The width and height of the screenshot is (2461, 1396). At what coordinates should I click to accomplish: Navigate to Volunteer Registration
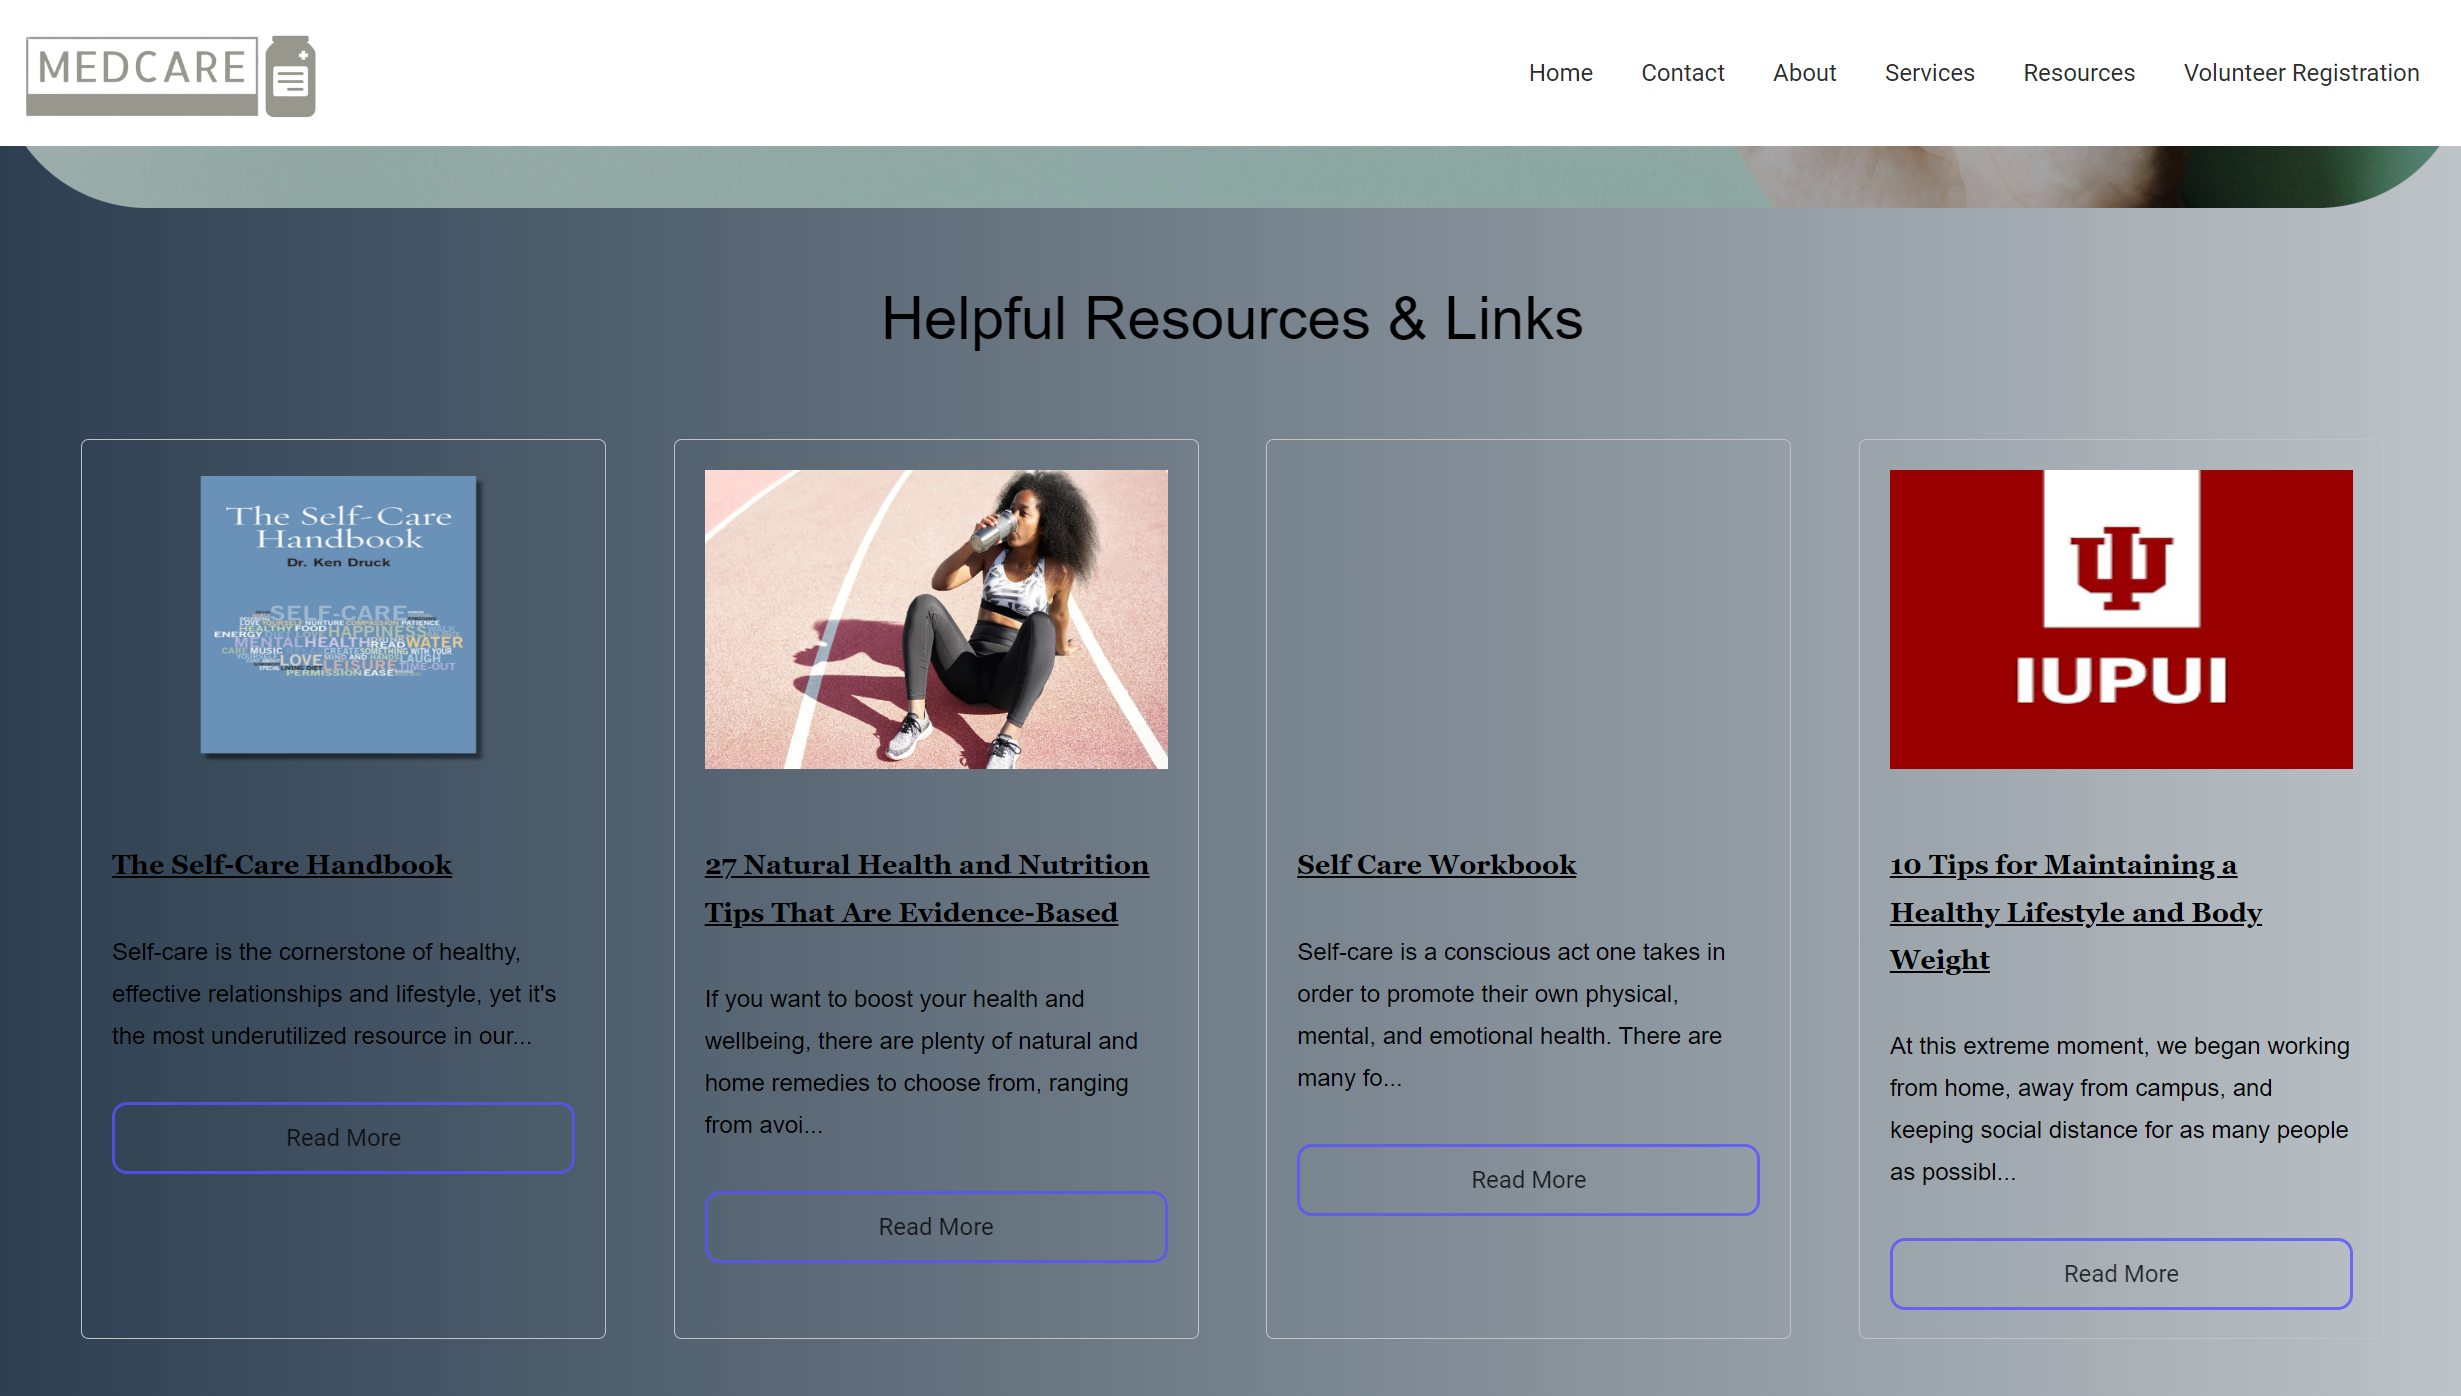coord(2300,73)
